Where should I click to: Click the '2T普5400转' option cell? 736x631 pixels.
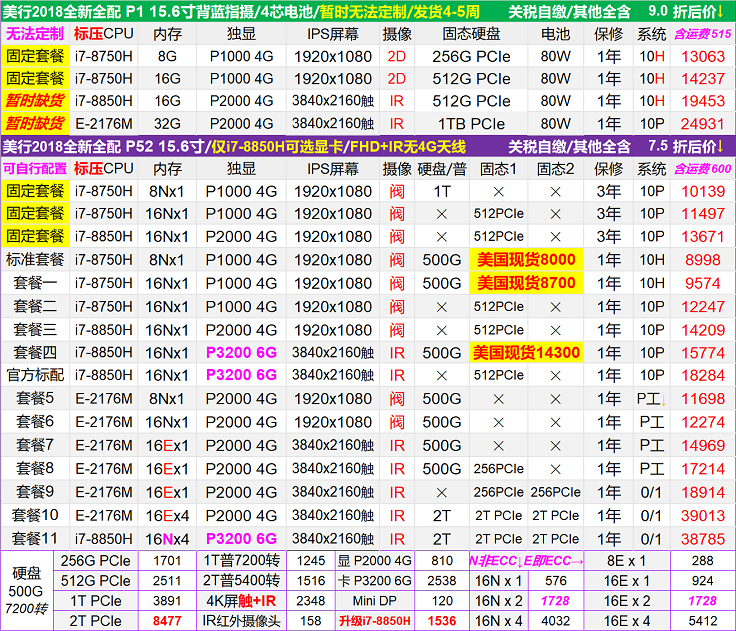point(241,580)
